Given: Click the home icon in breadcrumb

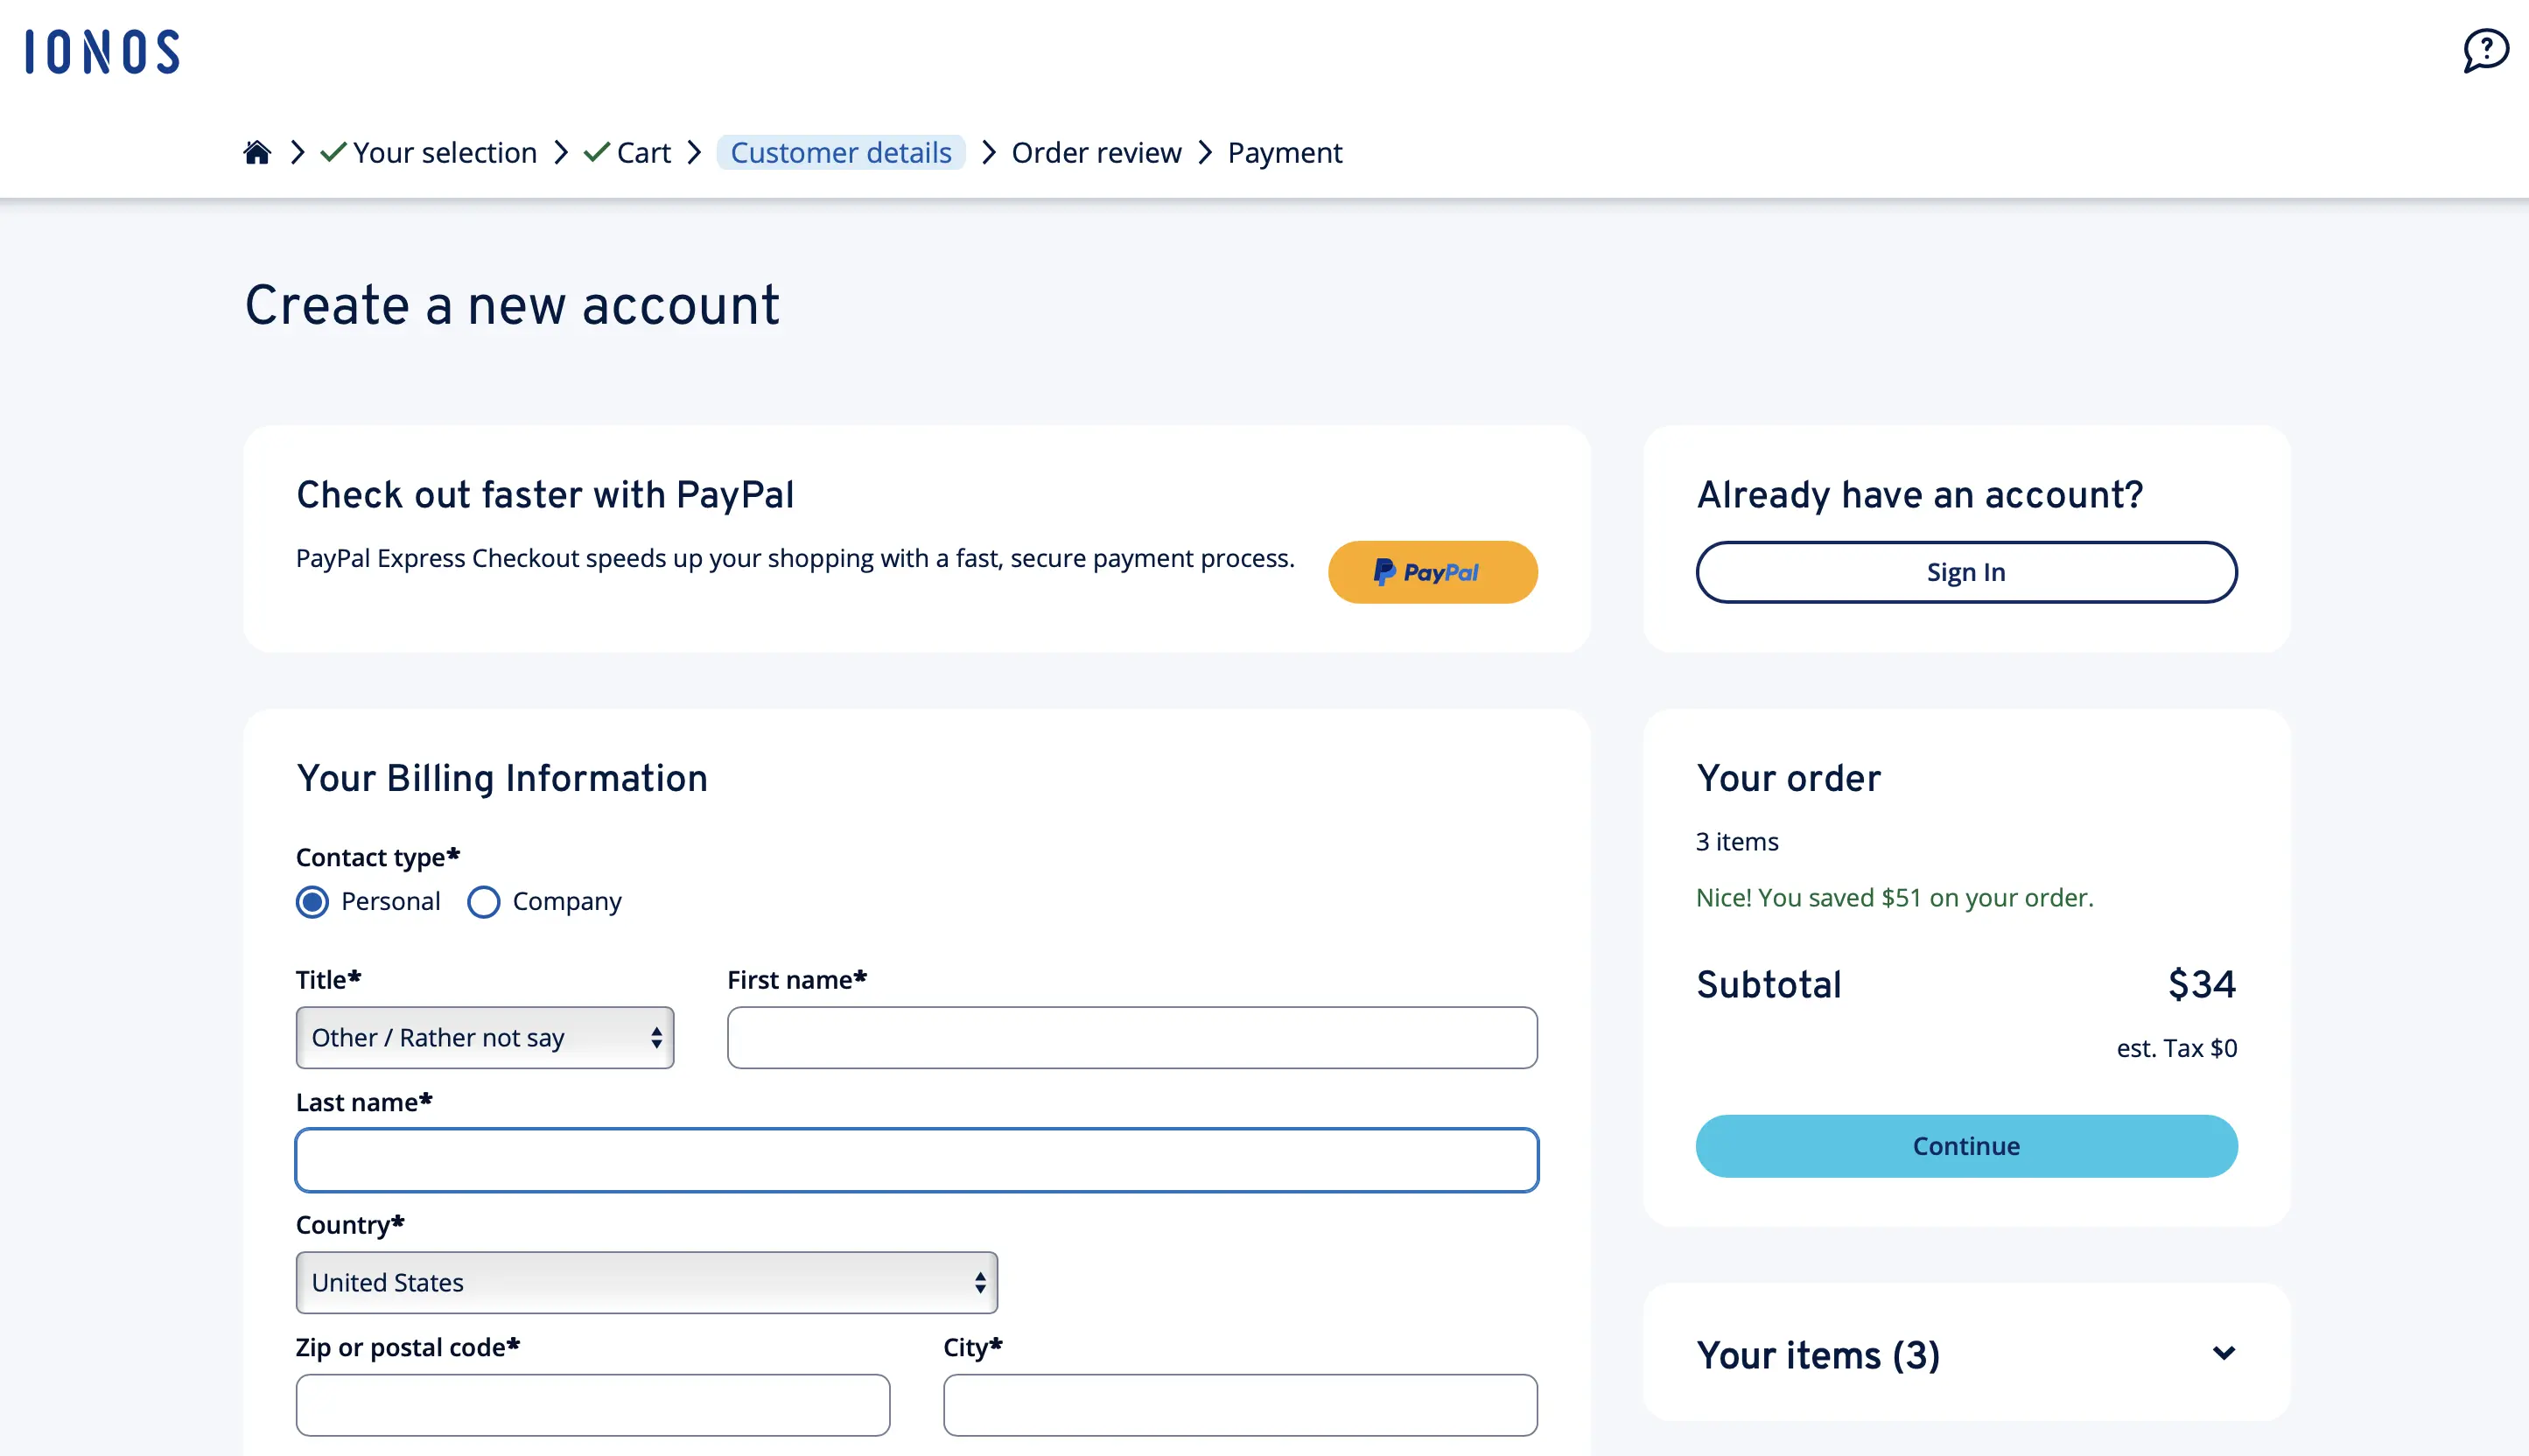Looking at the screenshot, I should (257, 151).
